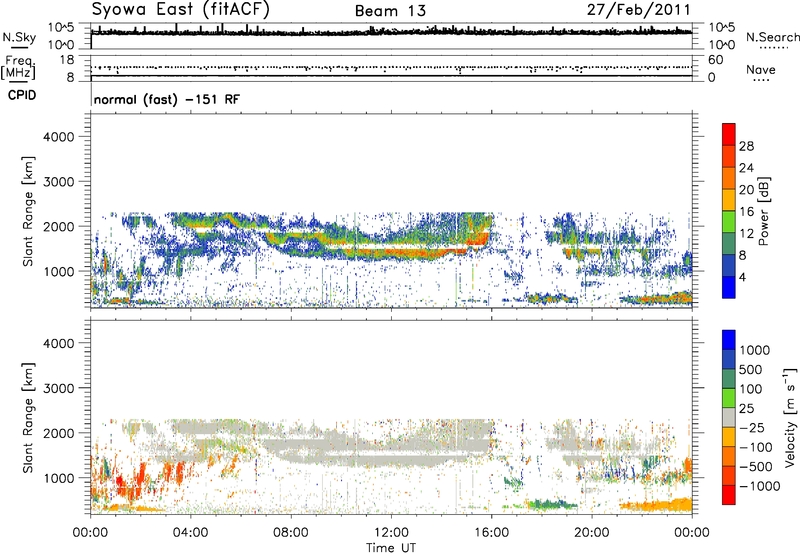Click the '12:00' time axis tick label
Screen dimensions: 800x554
[x=391, y=533]
